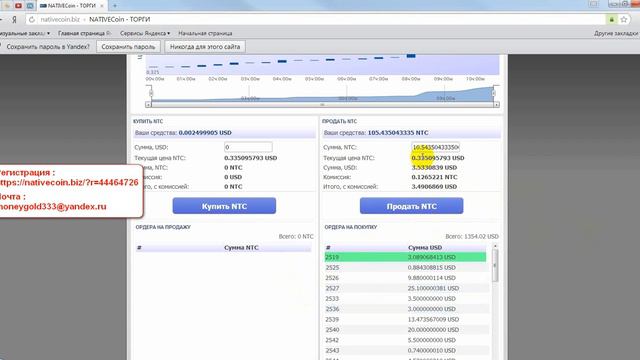Expand the Сервисы Яндекса bookmark dropdown
Viewport: 640px width, 360px height.
click(144, 33)
